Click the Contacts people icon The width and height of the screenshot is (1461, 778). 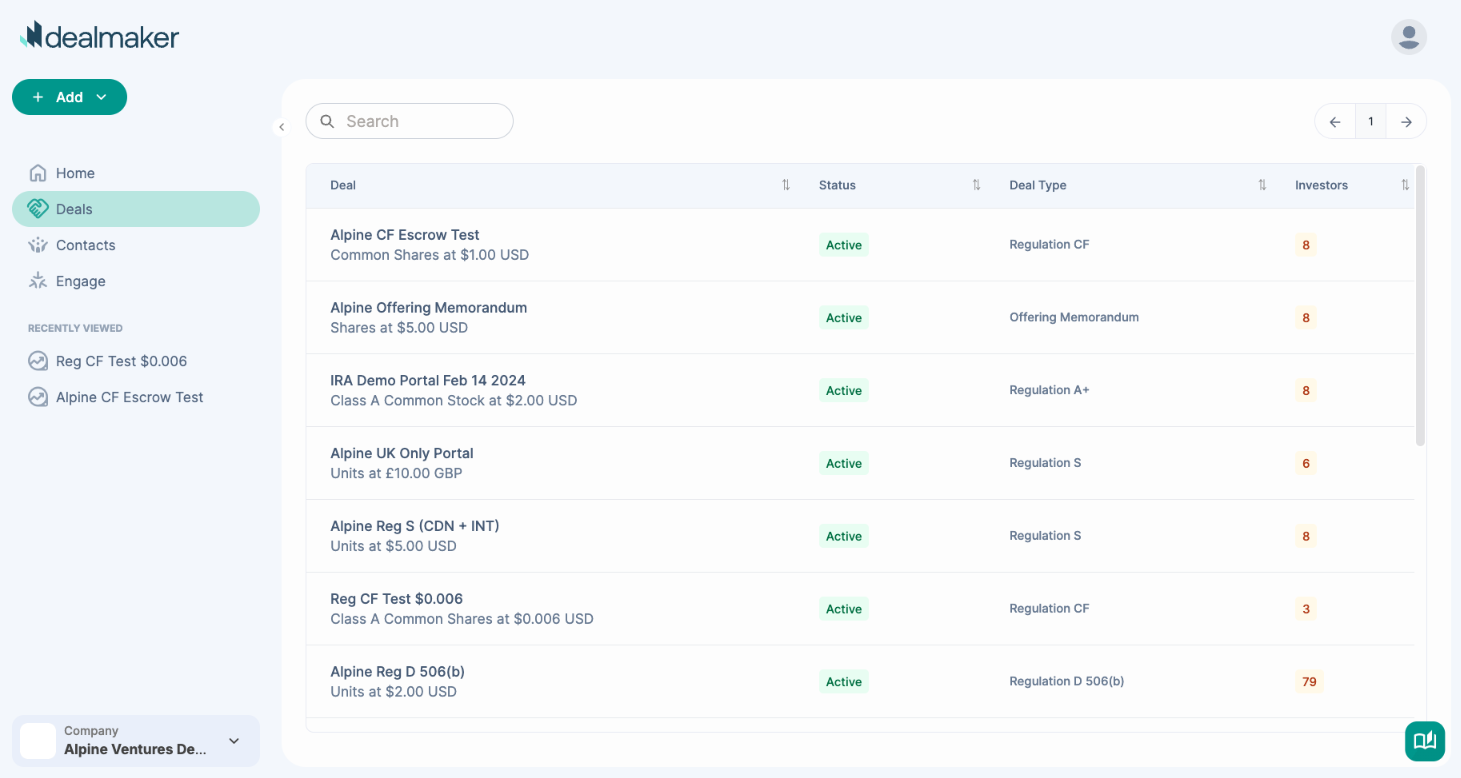pos(38,245)
